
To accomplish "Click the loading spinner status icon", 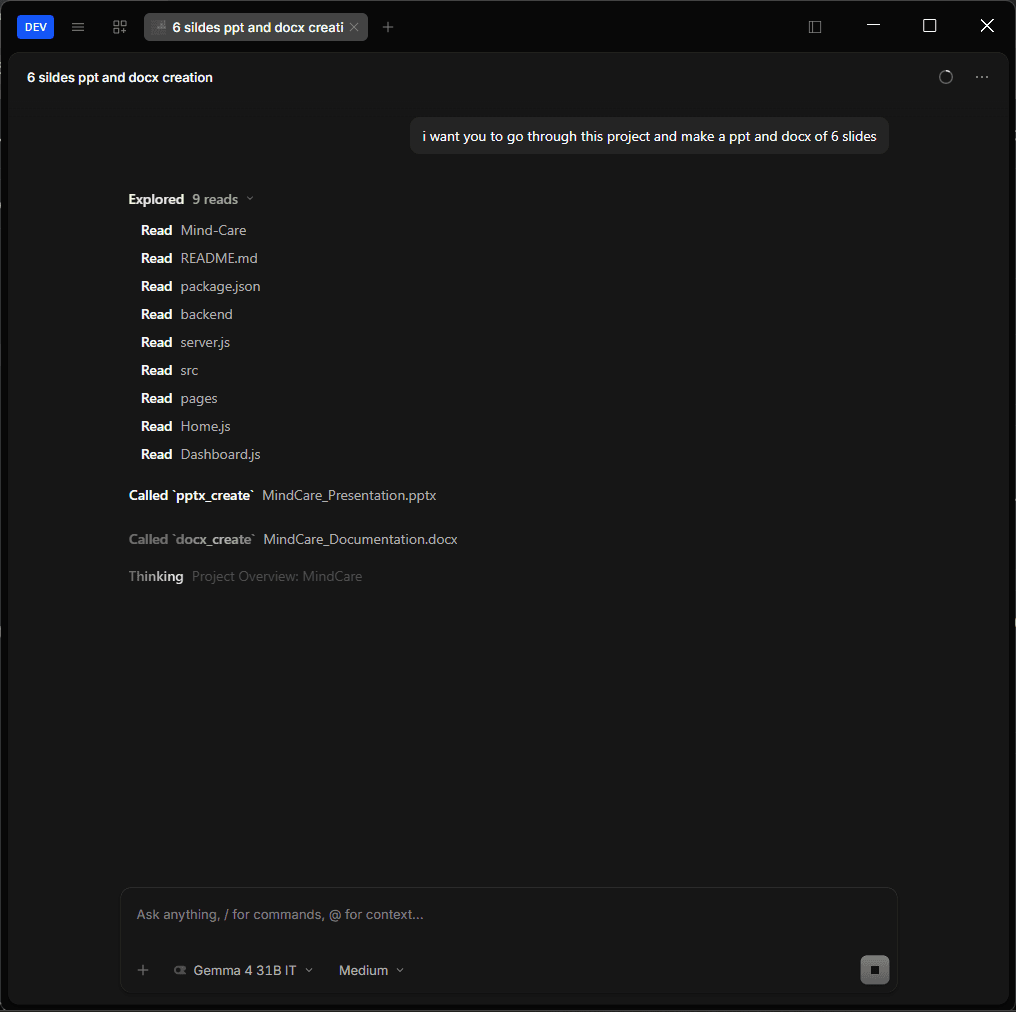I will (x=946, y=77).
